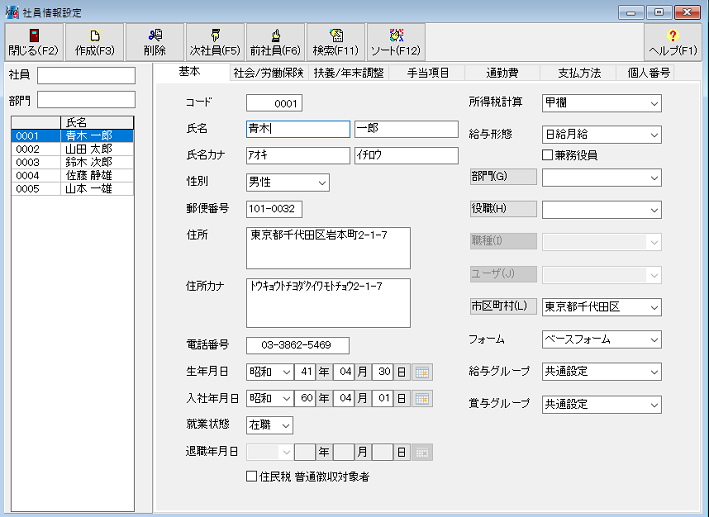Click the 市区町村(L) button
The width and height of the screenshot is (709, 517).
[x=503, y=306]
